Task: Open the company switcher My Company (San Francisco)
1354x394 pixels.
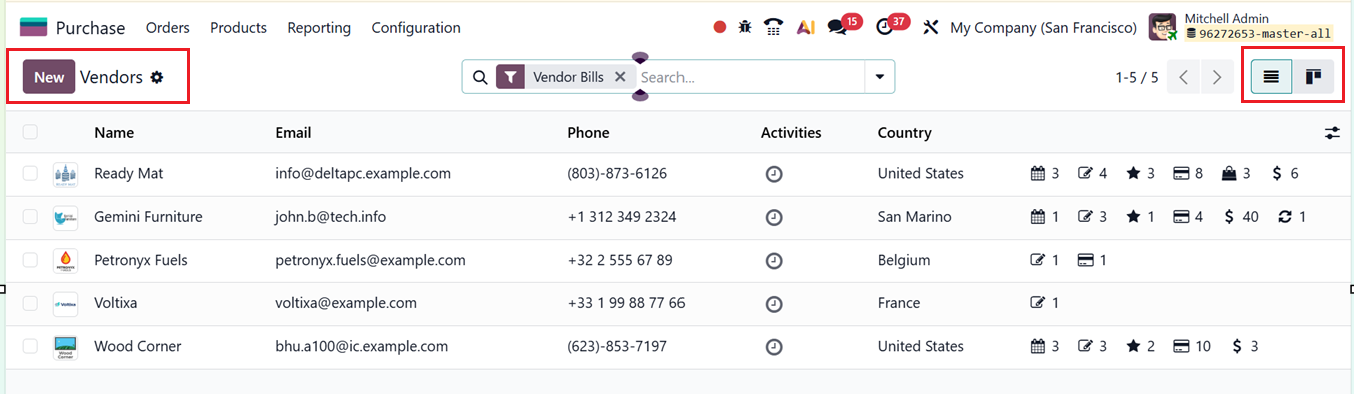Action: 1043,28
